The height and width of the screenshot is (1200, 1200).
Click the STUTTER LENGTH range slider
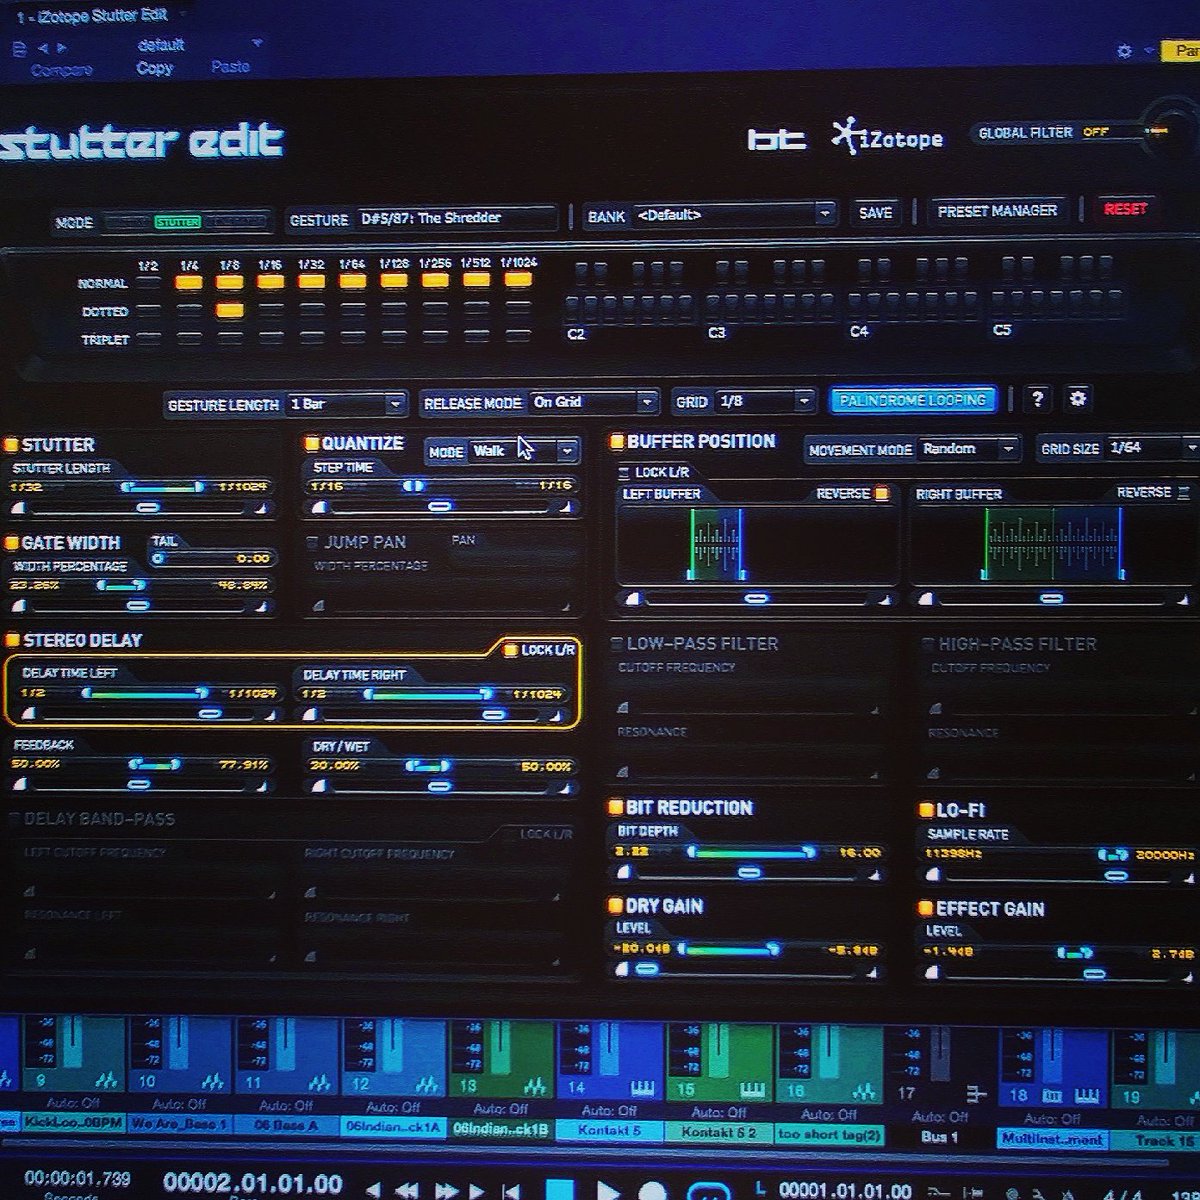point(163,487)
